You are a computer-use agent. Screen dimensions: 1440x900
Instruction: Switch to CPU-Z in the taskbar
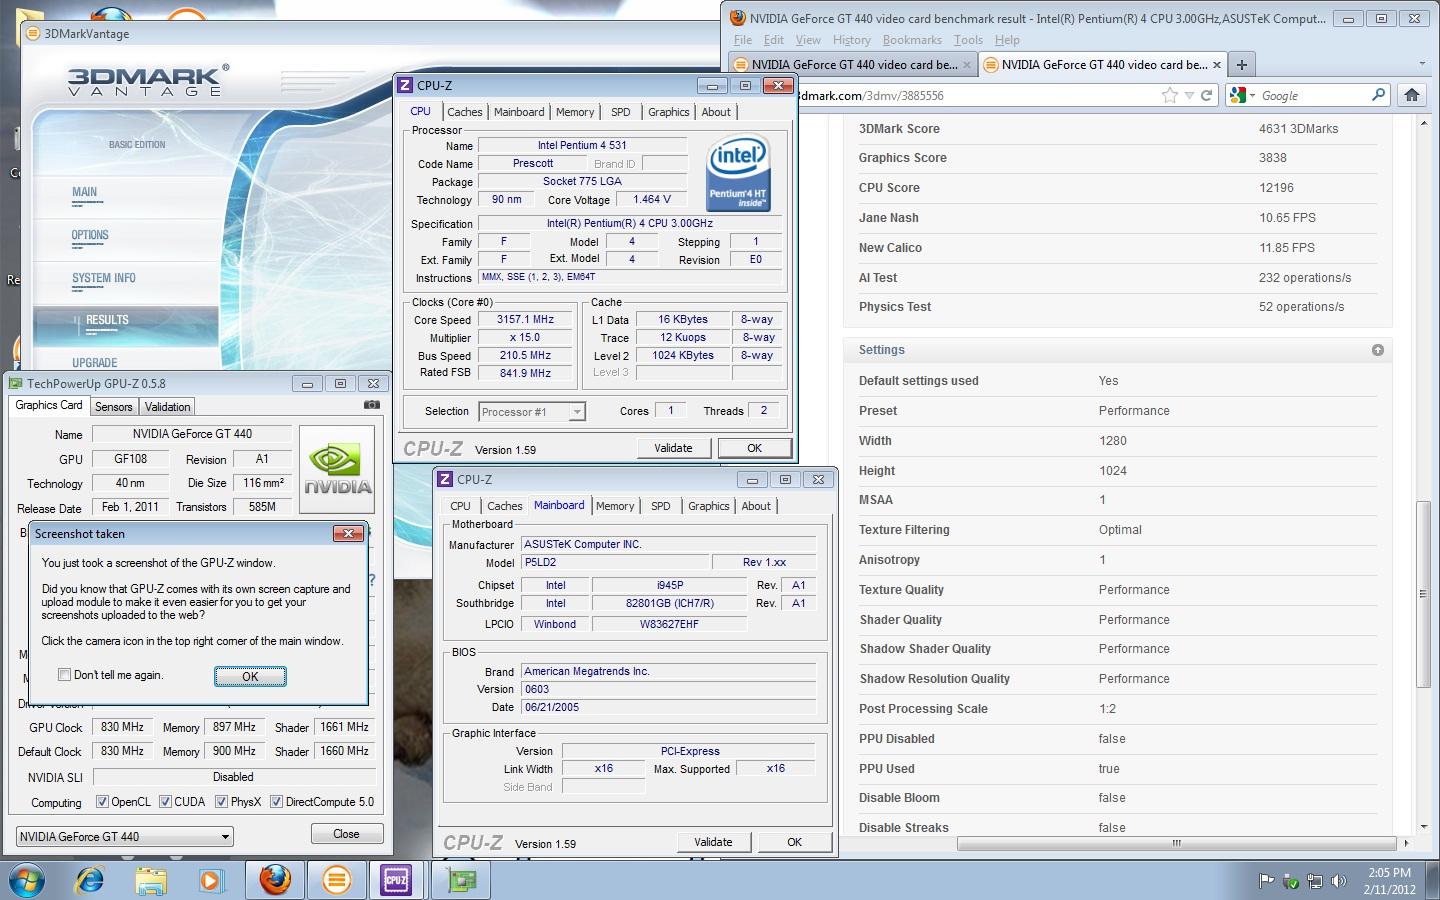point(397,880)
